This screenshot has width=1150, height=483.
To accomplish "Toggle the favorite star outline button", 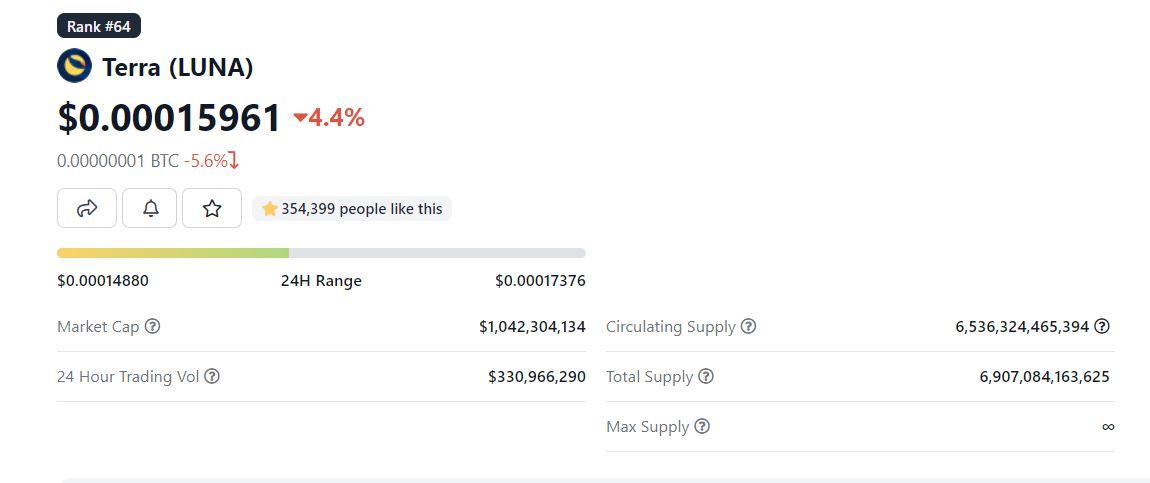I will click(212, 208).
